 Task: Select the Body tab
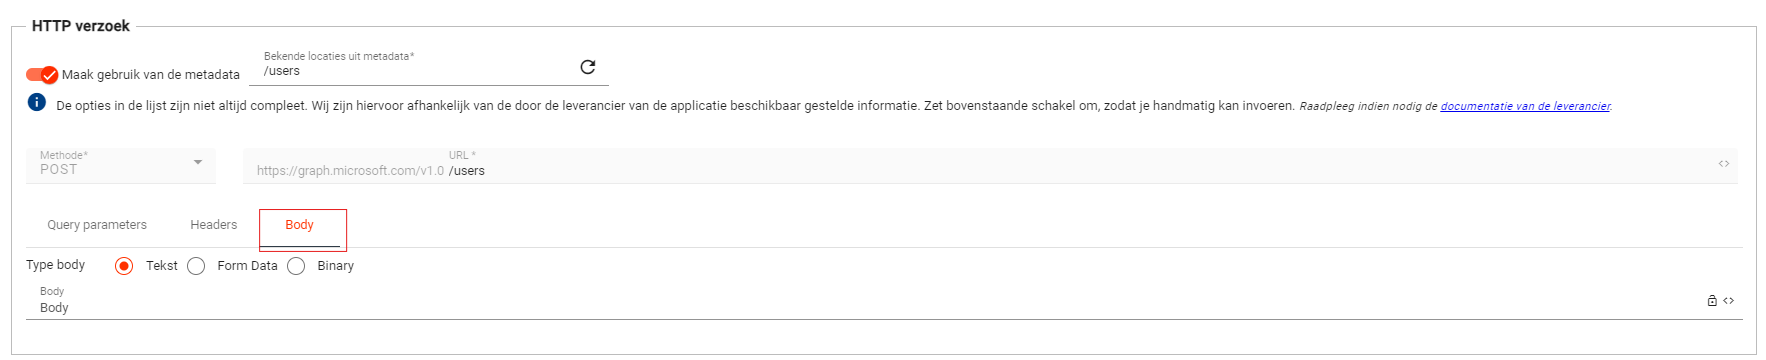point(300,225)
